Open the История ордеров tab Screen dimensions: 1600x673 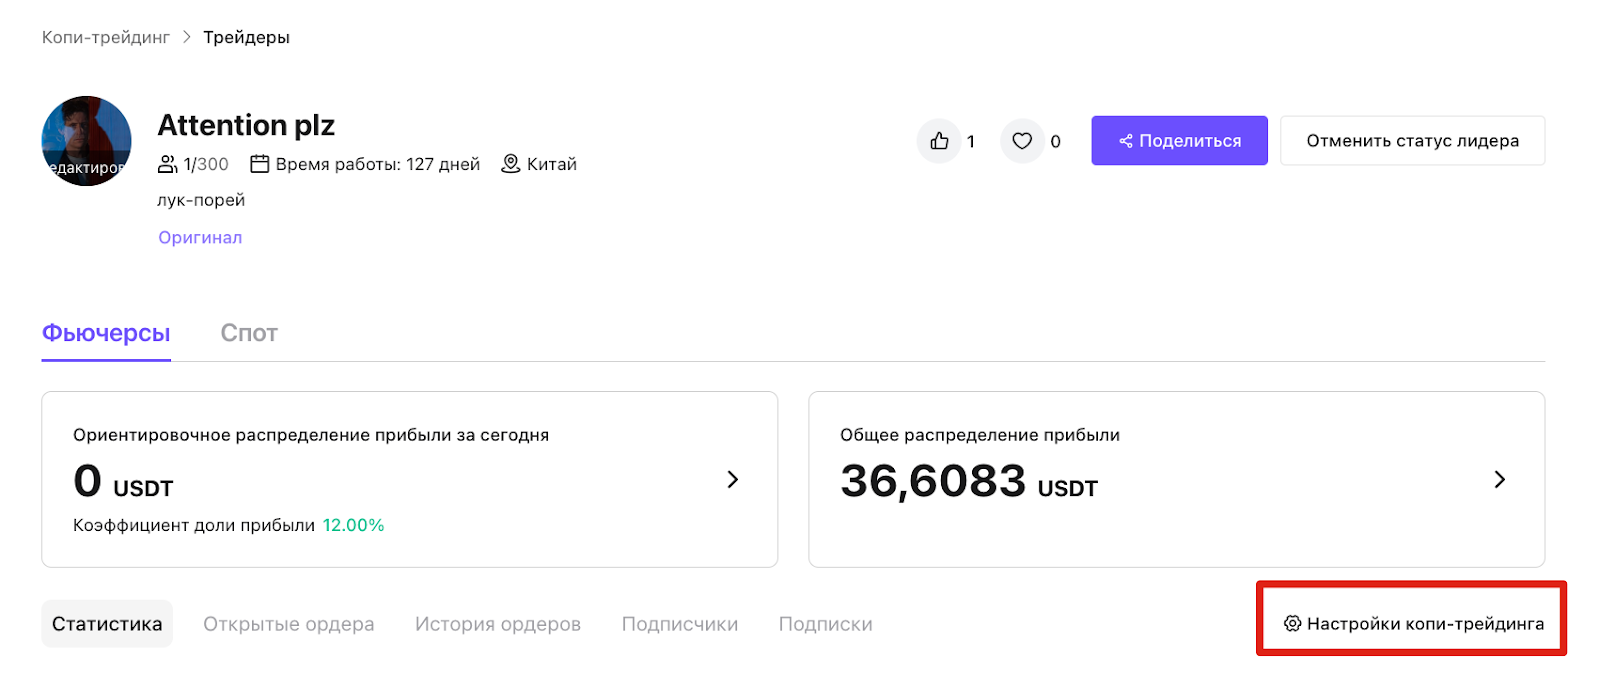(498, 624)
